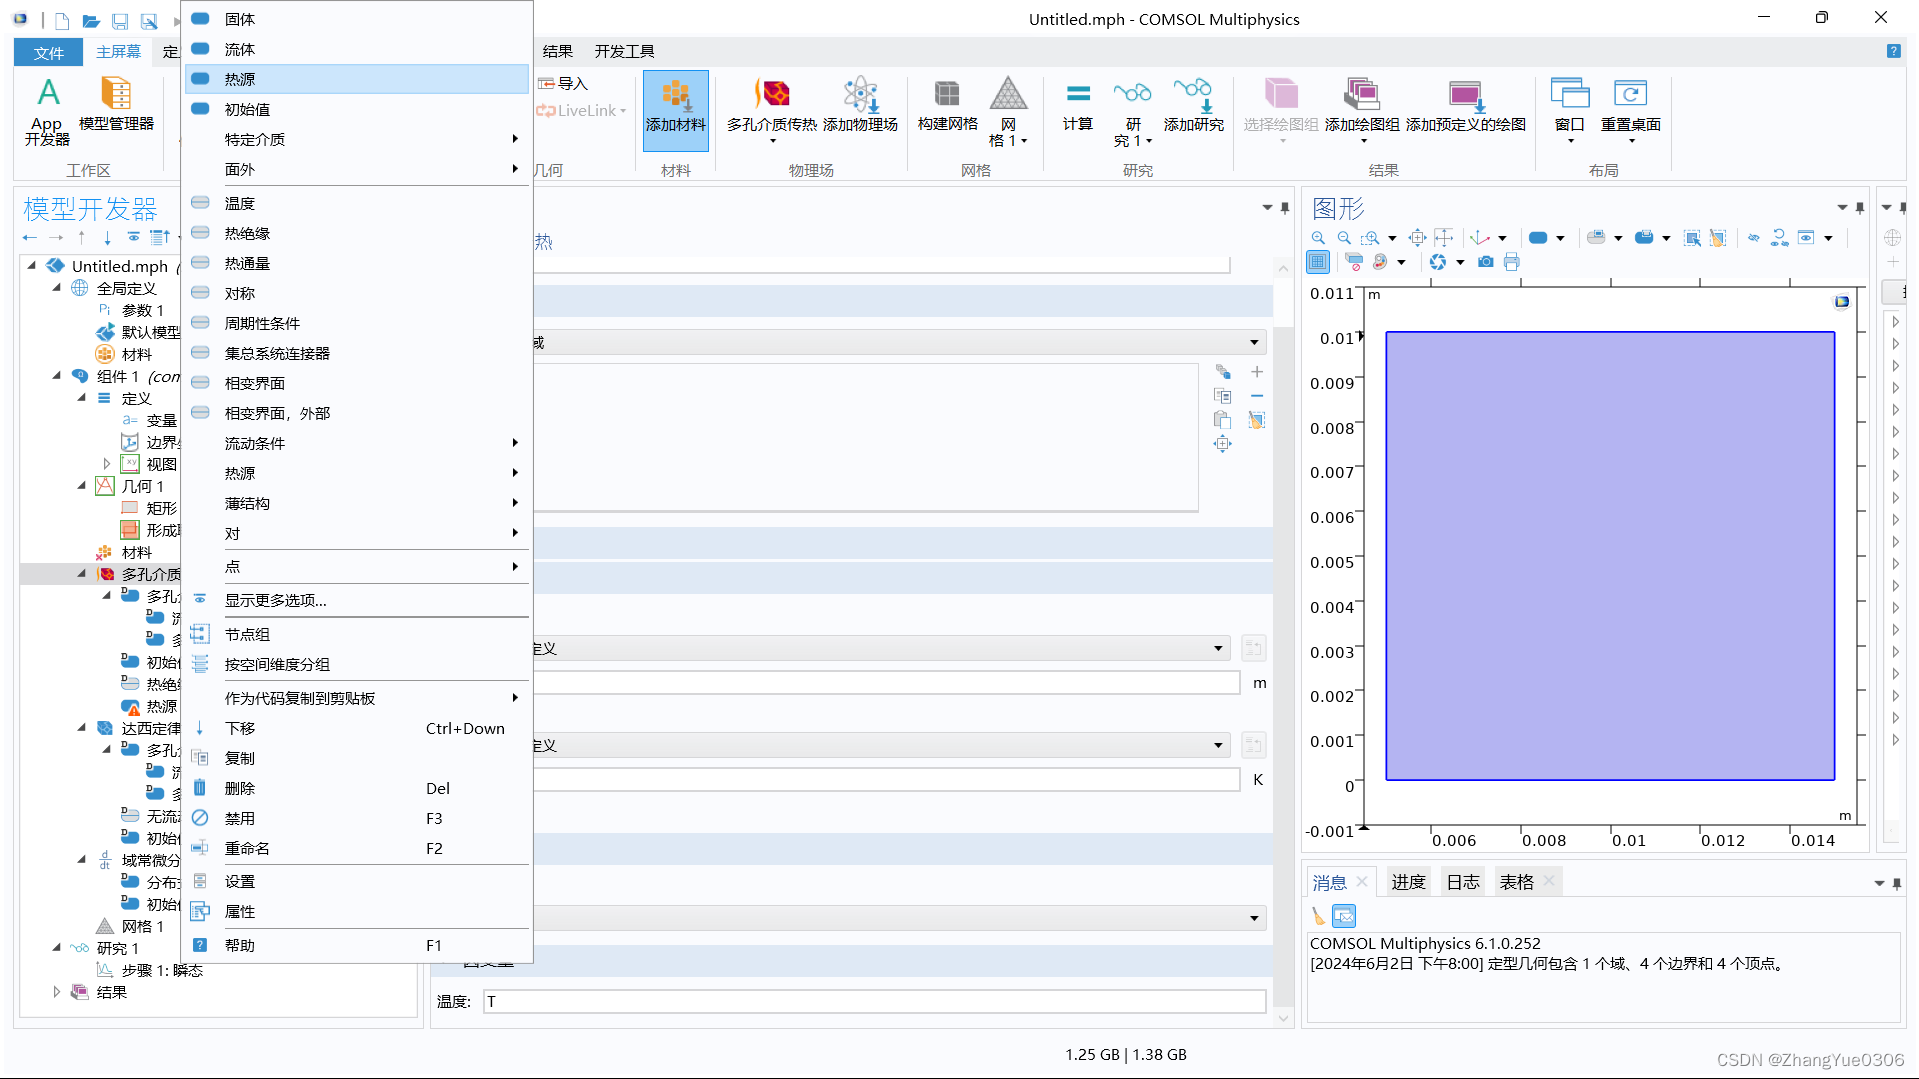Select 热源 domain item in context menu
1919x1079 pixels.
pyautogui.click(x=357, y=79)
